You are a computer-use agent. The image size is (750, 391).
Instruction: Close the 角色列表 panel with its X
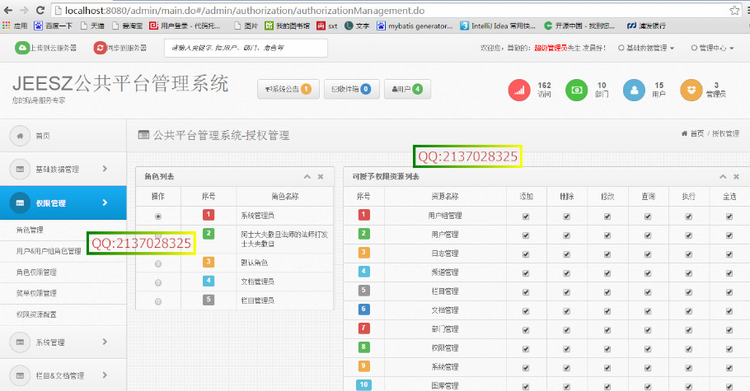point(320,177)
